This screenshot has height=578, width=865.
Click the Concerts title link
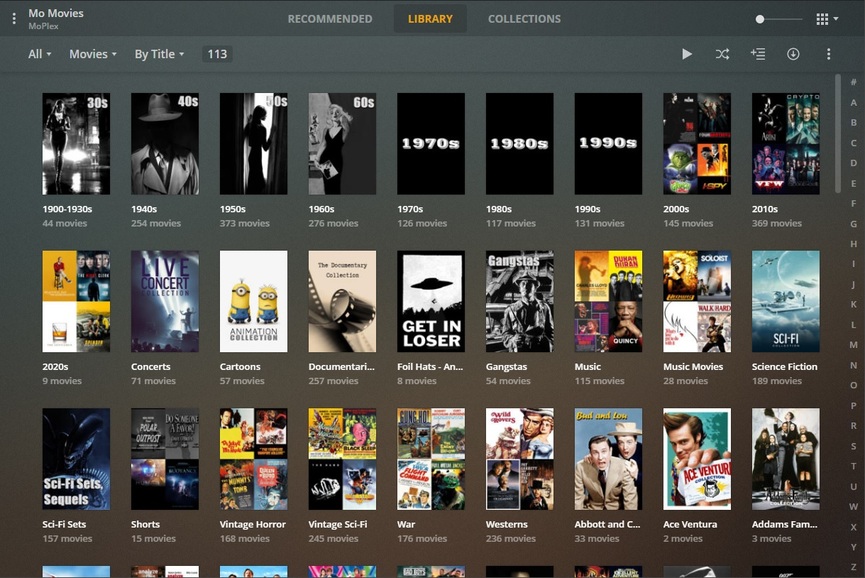pyautogui.click(x=151, y=366)
